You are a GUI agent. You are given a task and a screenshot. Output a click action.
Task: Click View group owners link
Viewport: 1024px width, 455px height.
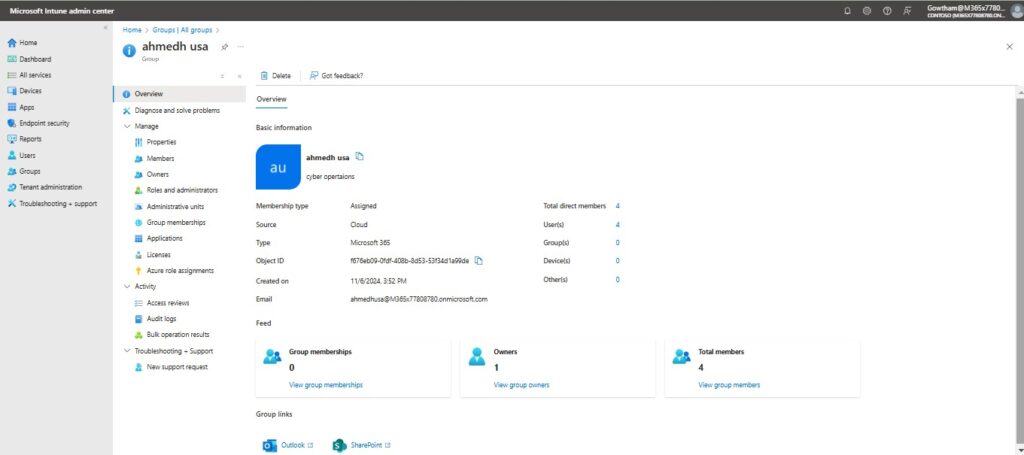click(x=521, y=385)
